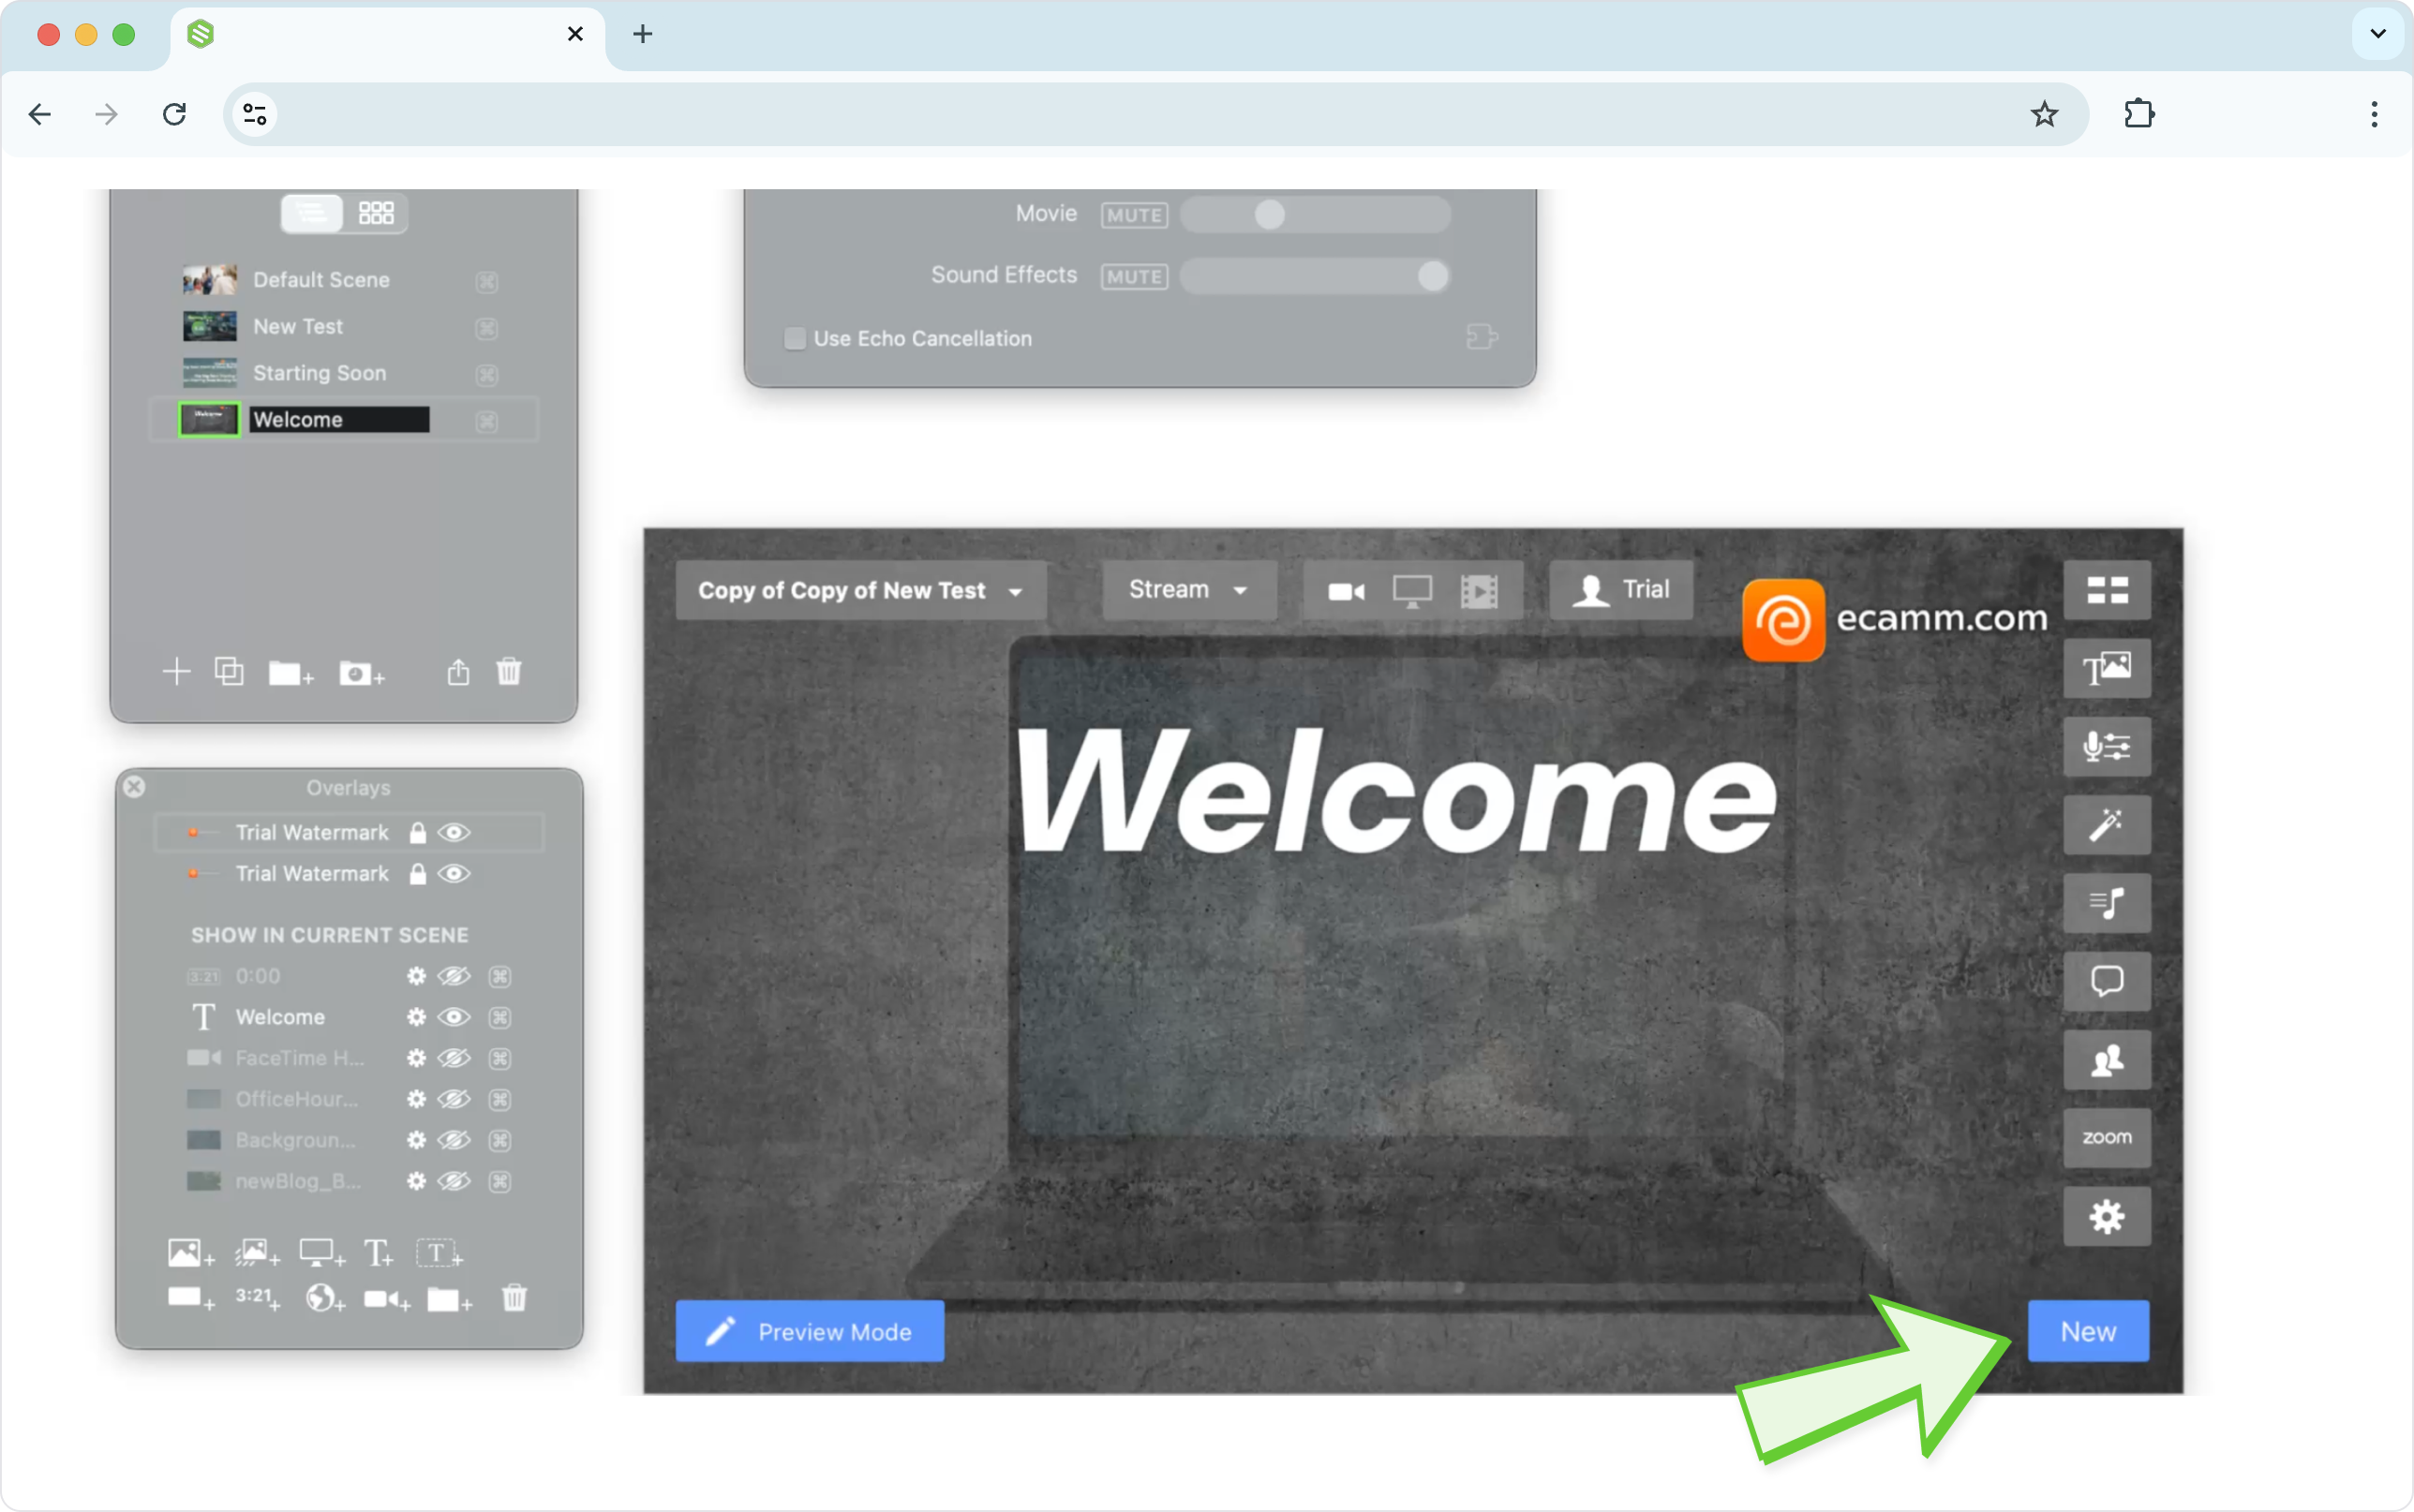Open the Stream destination dropdown
2414x1512 pixels.
(1188, 591)
